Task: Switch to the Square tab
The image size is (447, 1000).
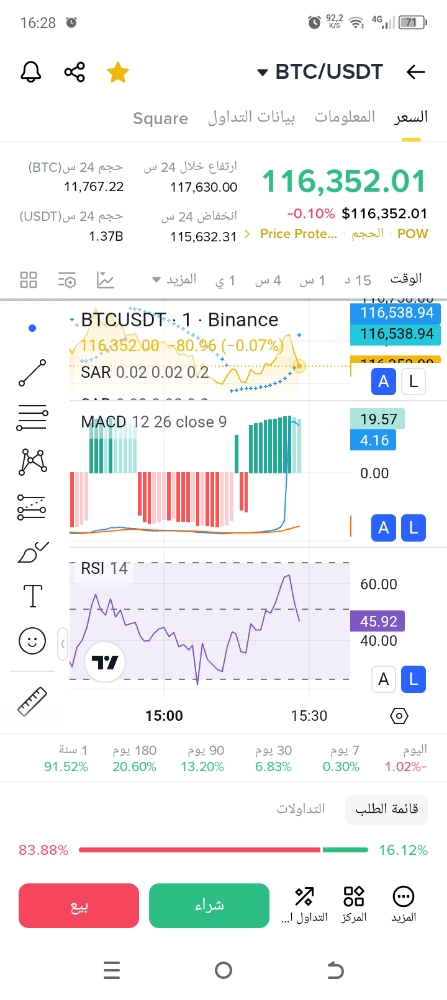Action: coord(161,118)
